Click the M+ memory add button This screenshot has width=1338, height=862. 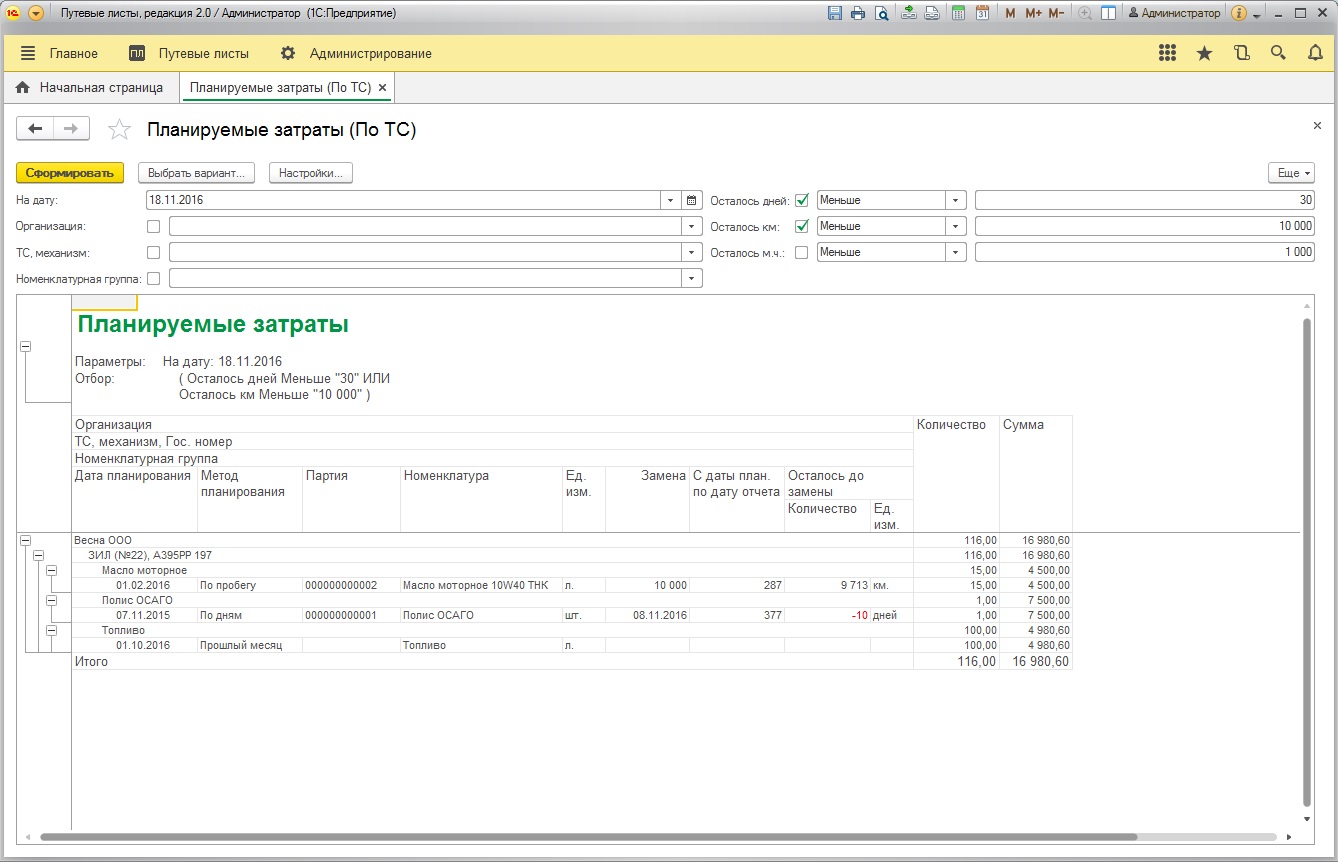[1033, 13]
